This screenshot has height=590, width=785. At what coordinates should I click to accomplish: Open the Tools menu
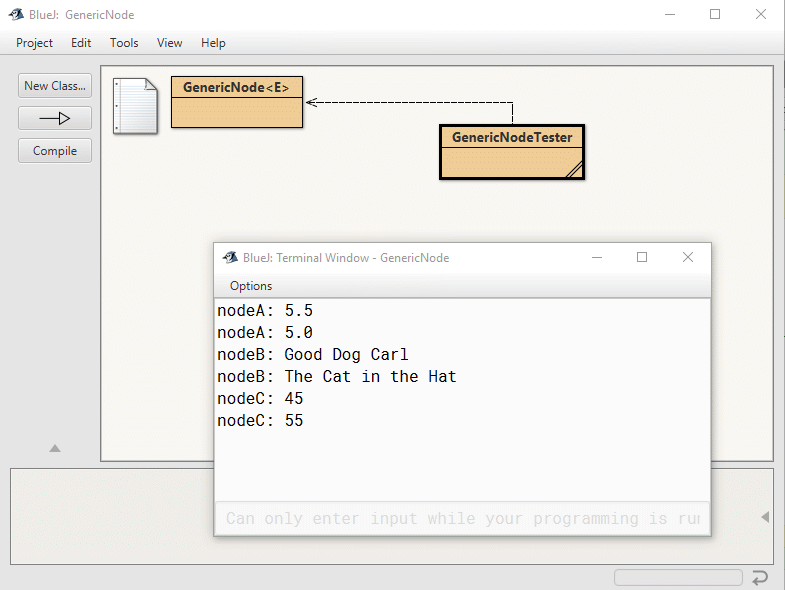pos(124,43)
